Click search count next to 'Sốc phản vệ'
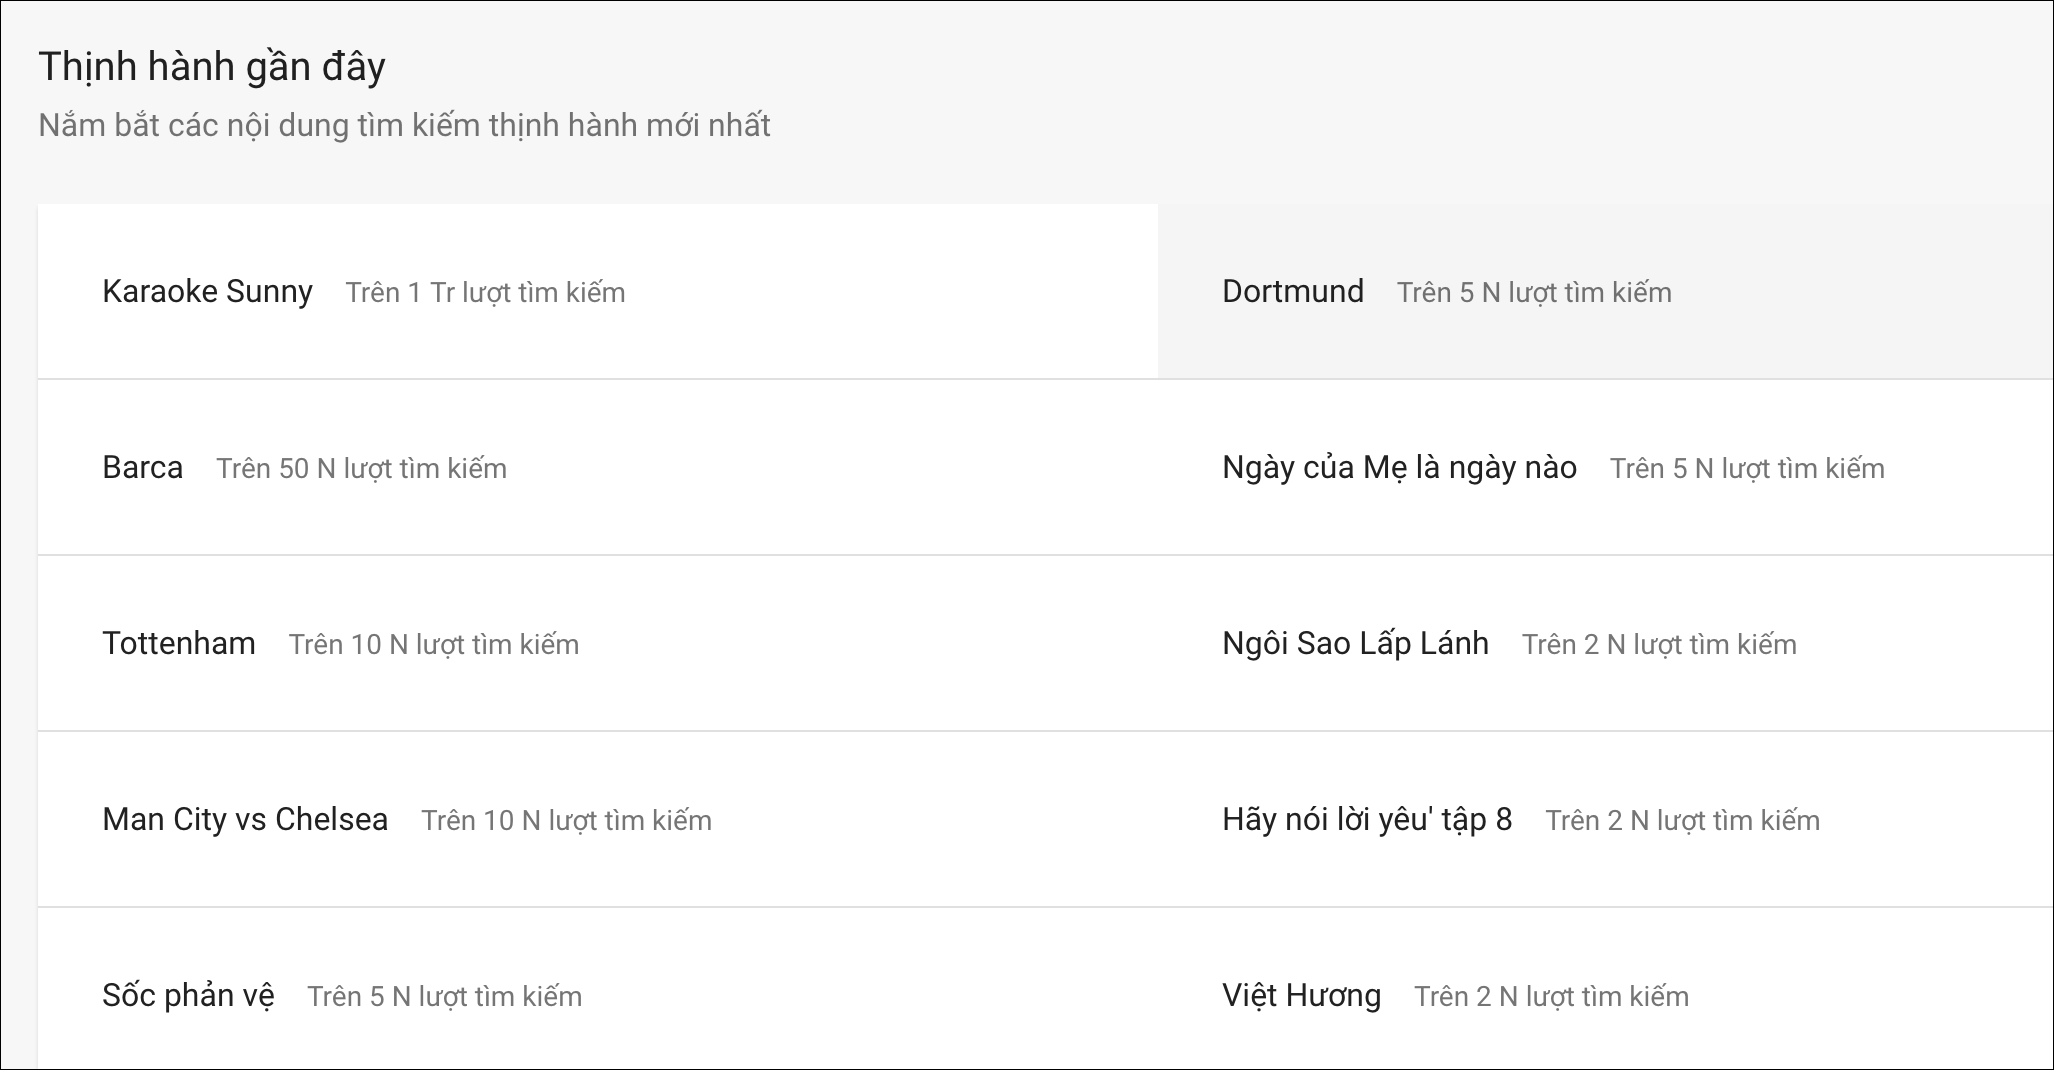This screenshot has width=2054, height=1070. point(444,996)
